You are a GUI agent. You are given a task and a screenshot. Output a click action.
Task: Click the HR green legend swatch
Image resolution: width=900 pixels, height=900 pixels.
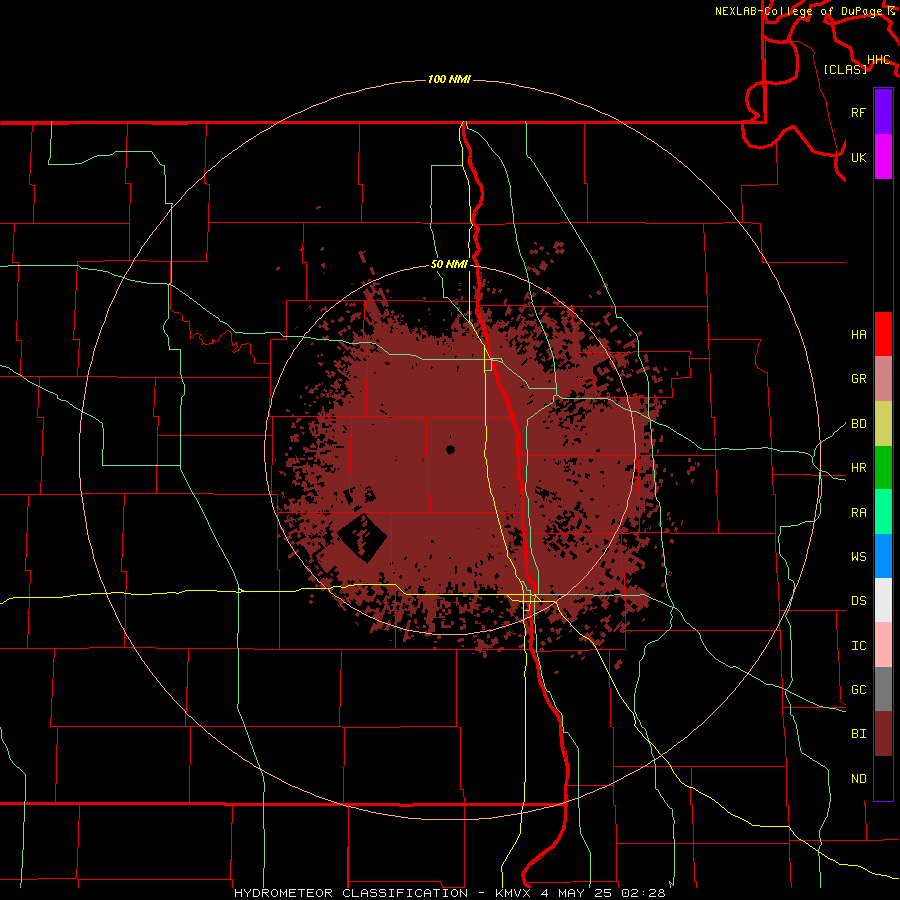[x=883, y=467]
